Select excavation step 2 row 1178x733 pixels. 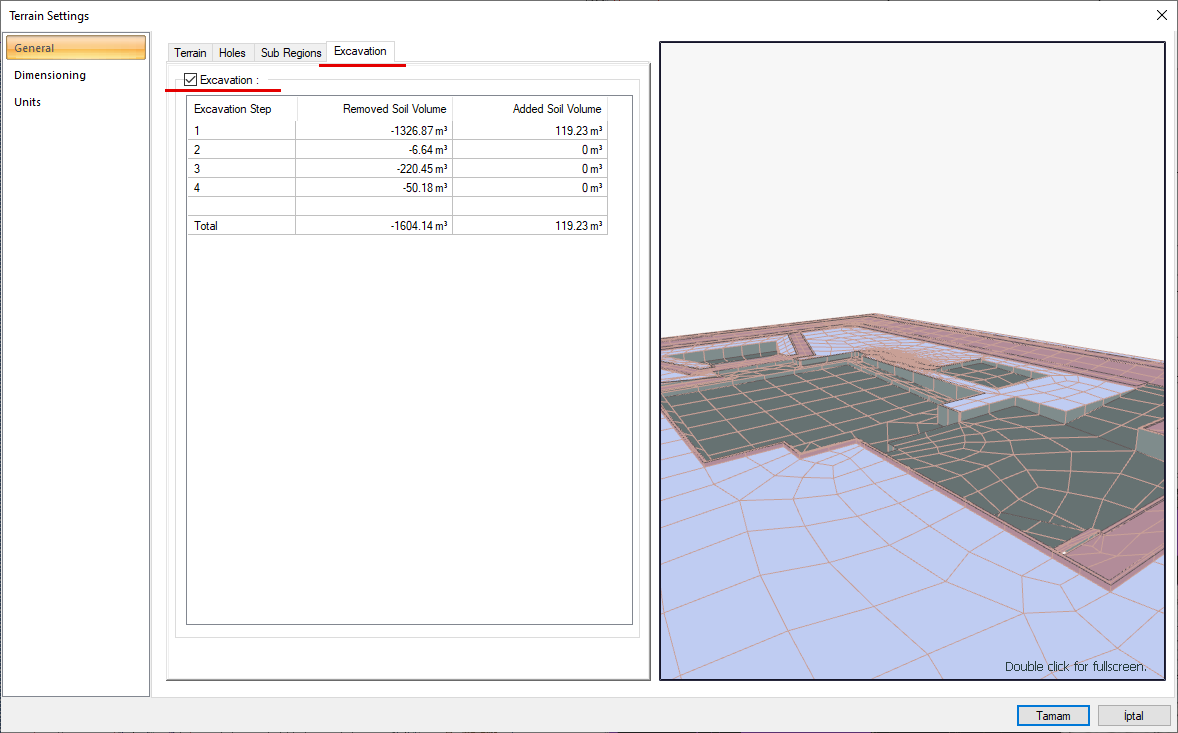point(240,149)
